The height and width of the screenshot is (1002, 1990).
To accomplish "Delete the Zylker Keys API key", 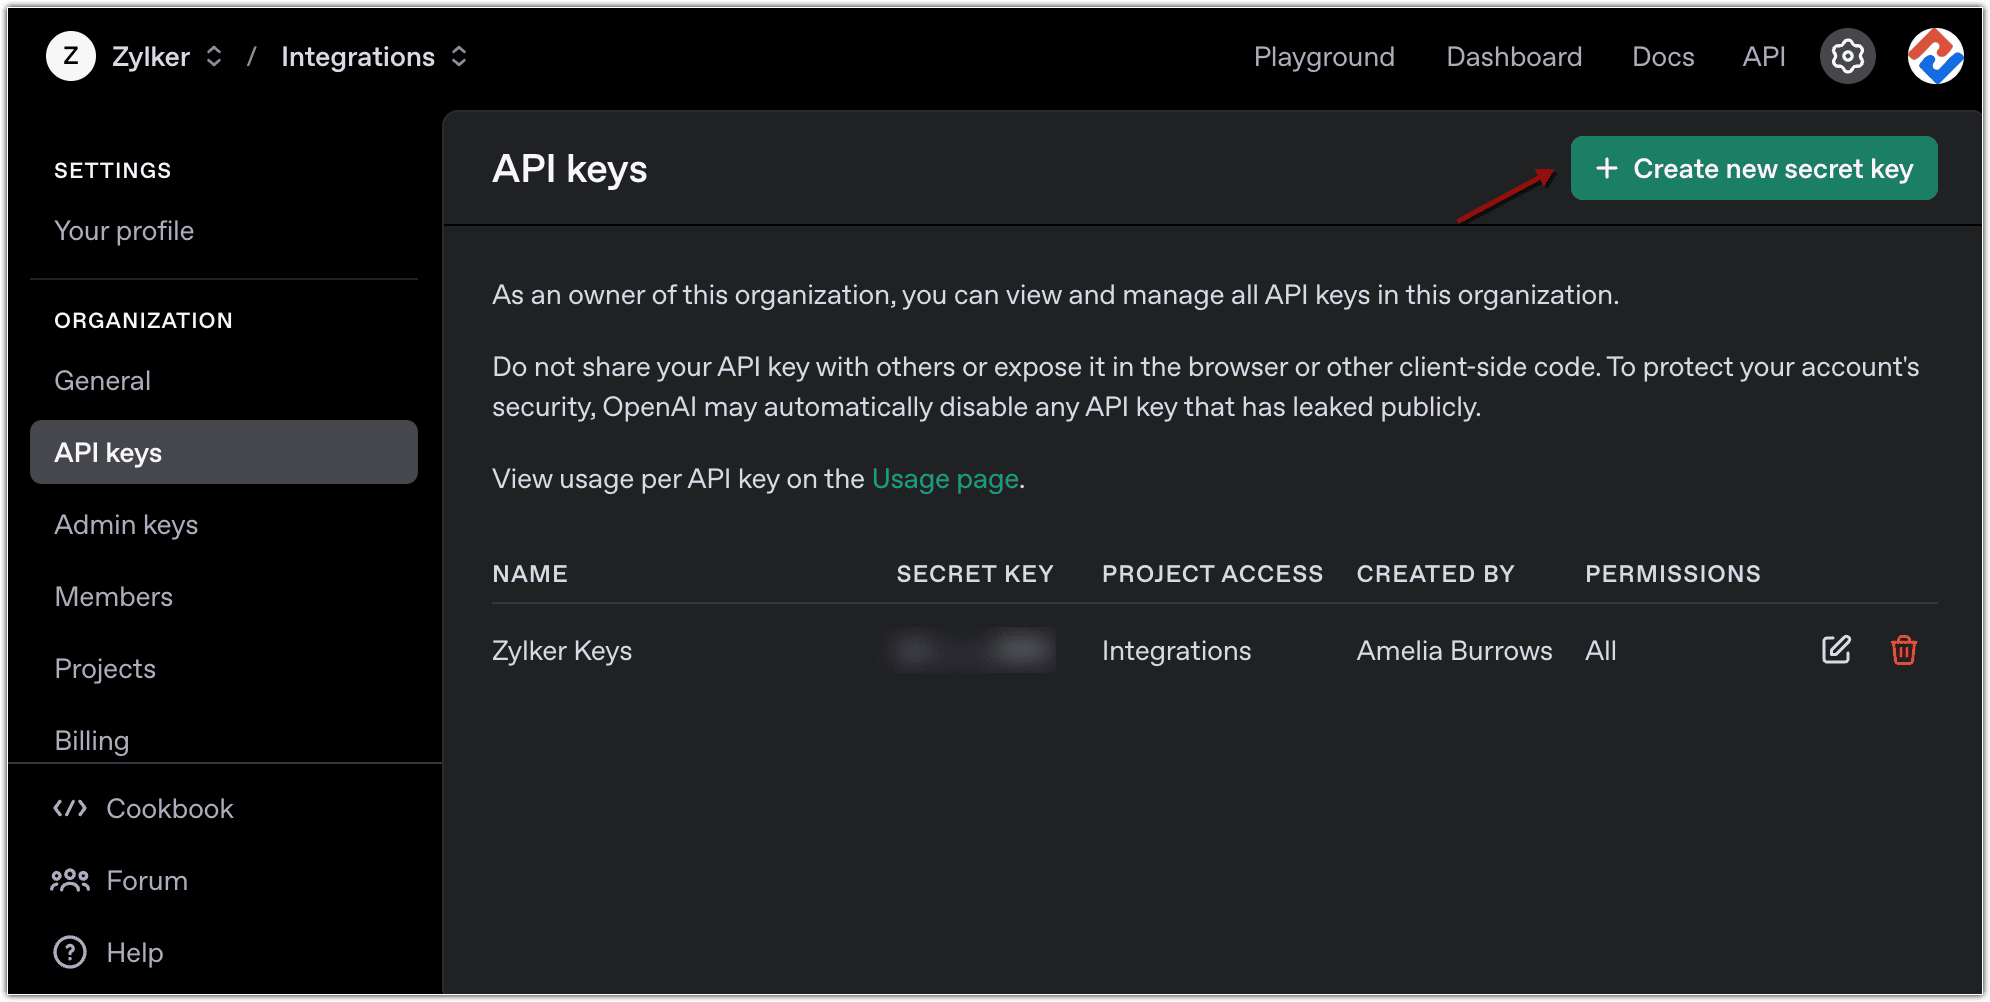I will click(1903, 650).
